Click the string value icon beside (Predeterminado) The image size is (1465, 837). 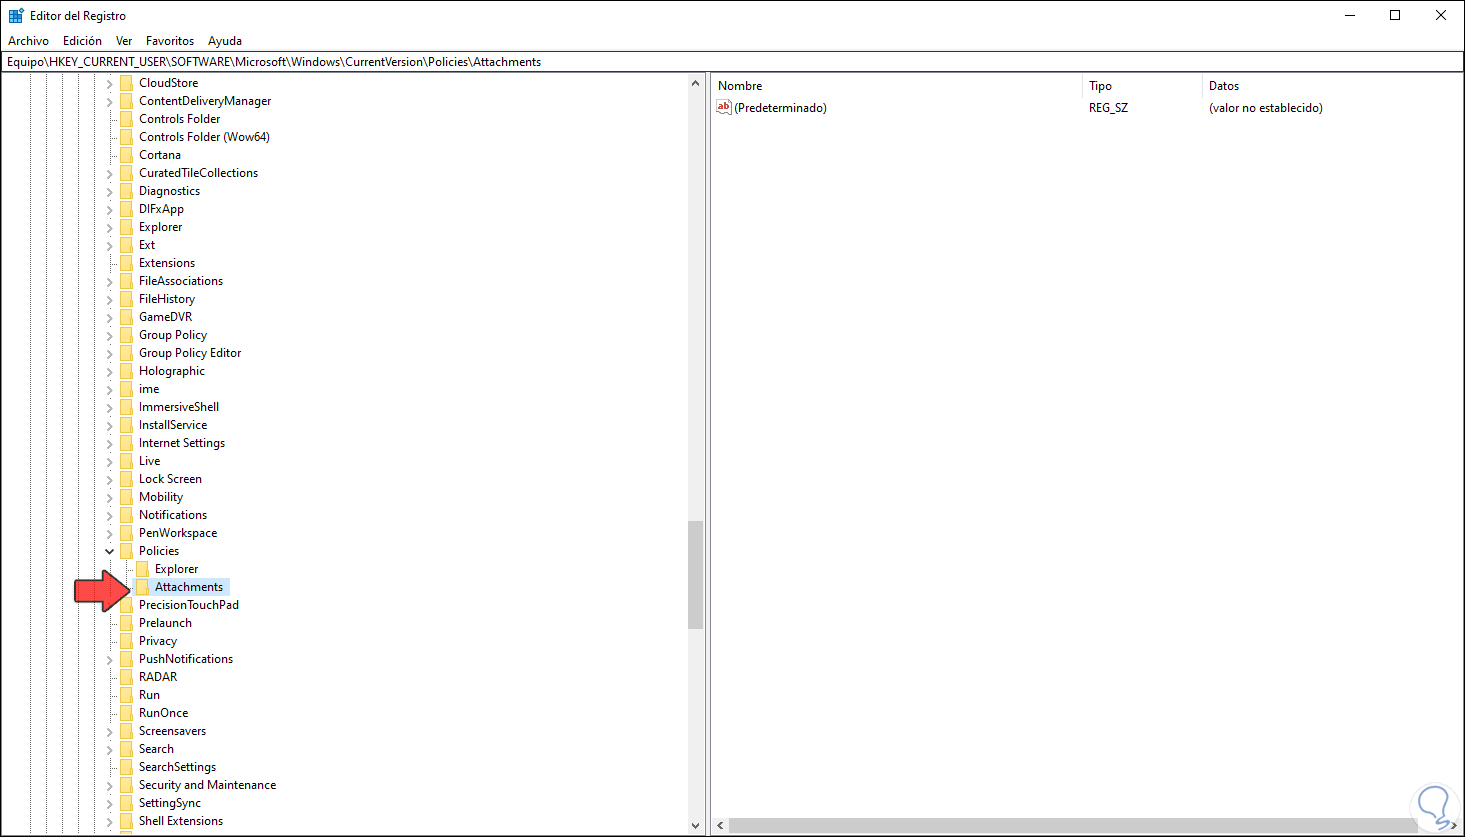[x=725, y=108]
